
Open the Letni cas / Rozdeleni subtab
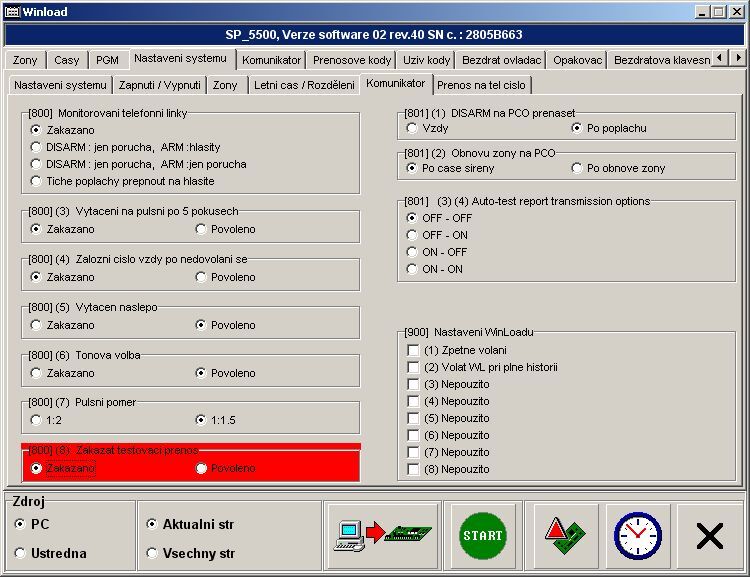[x=304, y=85]
